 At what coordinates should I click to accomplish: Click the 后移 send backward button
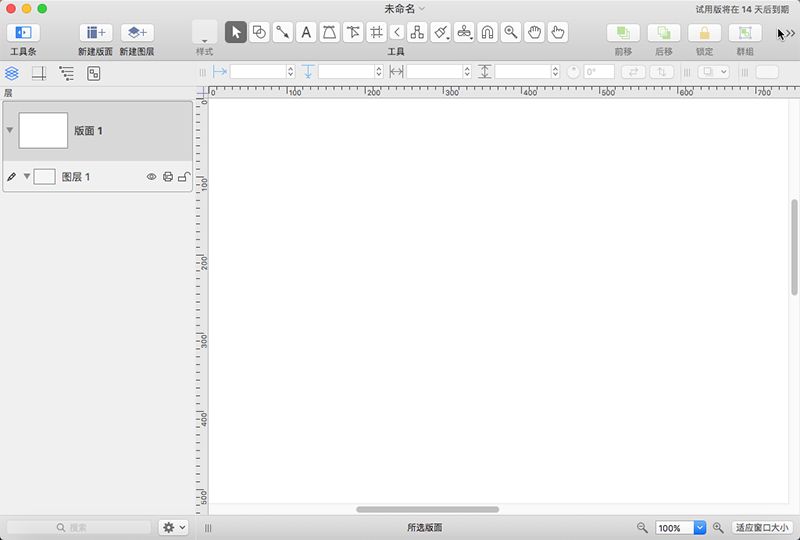coord(664,33)
